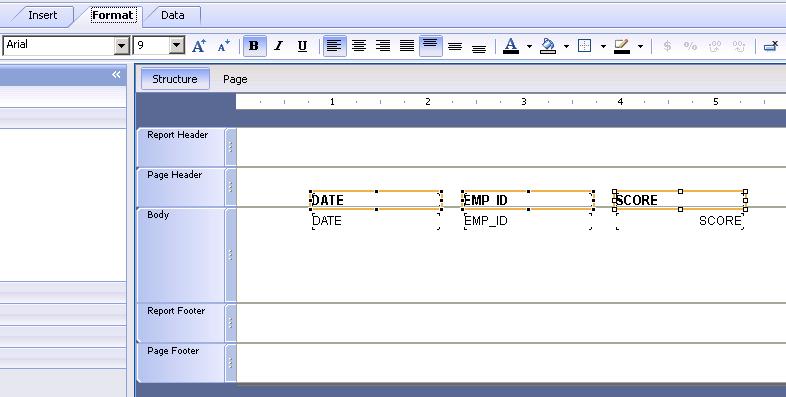The width and height of the screenshot is (786, 397).
Task: Set vertical alignment to top
Action: click(x=431, y=46)
